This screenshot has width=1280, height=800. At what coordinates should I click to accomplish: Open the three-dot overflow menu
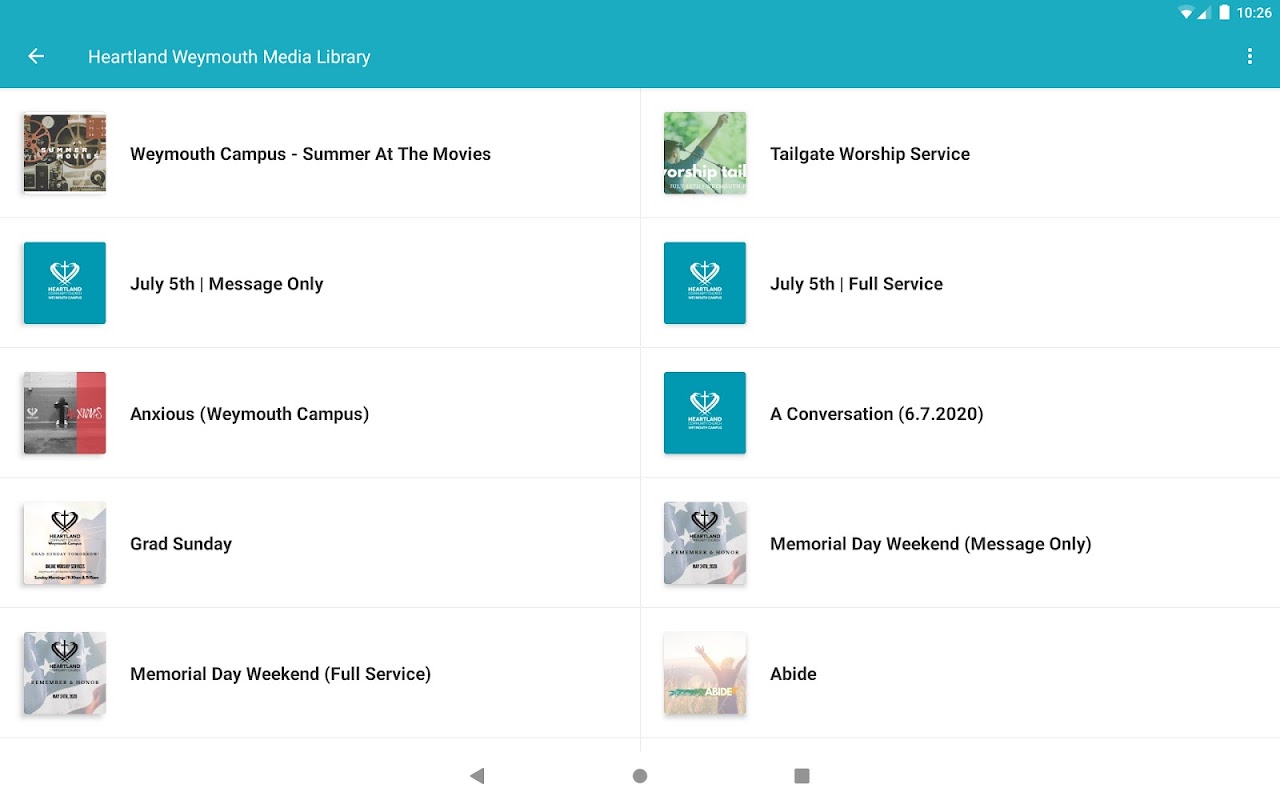pos(1249,57)
